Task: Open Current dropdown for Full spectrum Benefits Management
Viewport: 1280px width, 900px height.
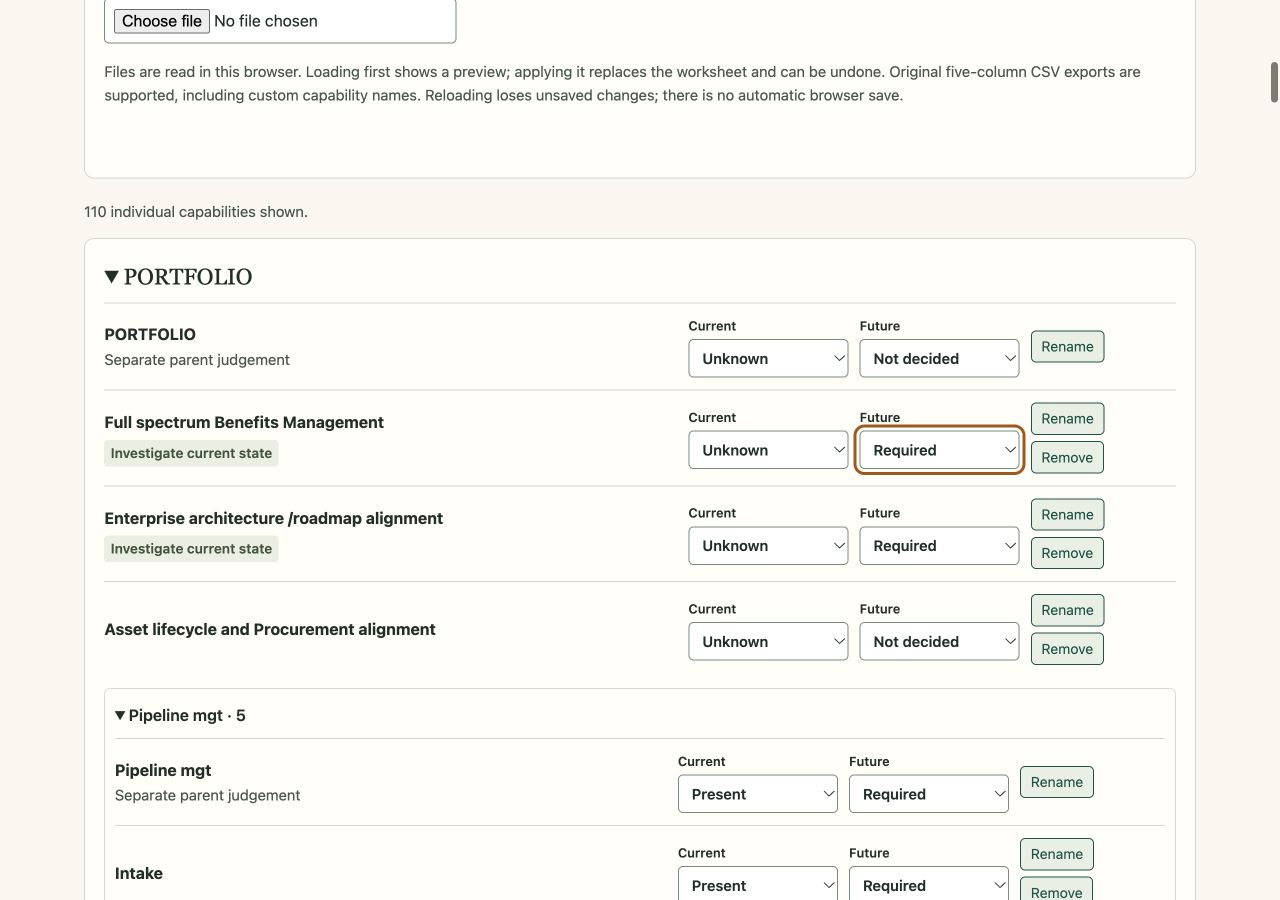Action: (768, 450)
